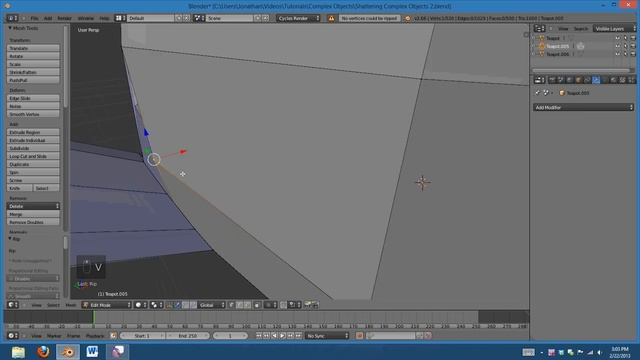Toggle limit selection to visible

click(257, 305)
